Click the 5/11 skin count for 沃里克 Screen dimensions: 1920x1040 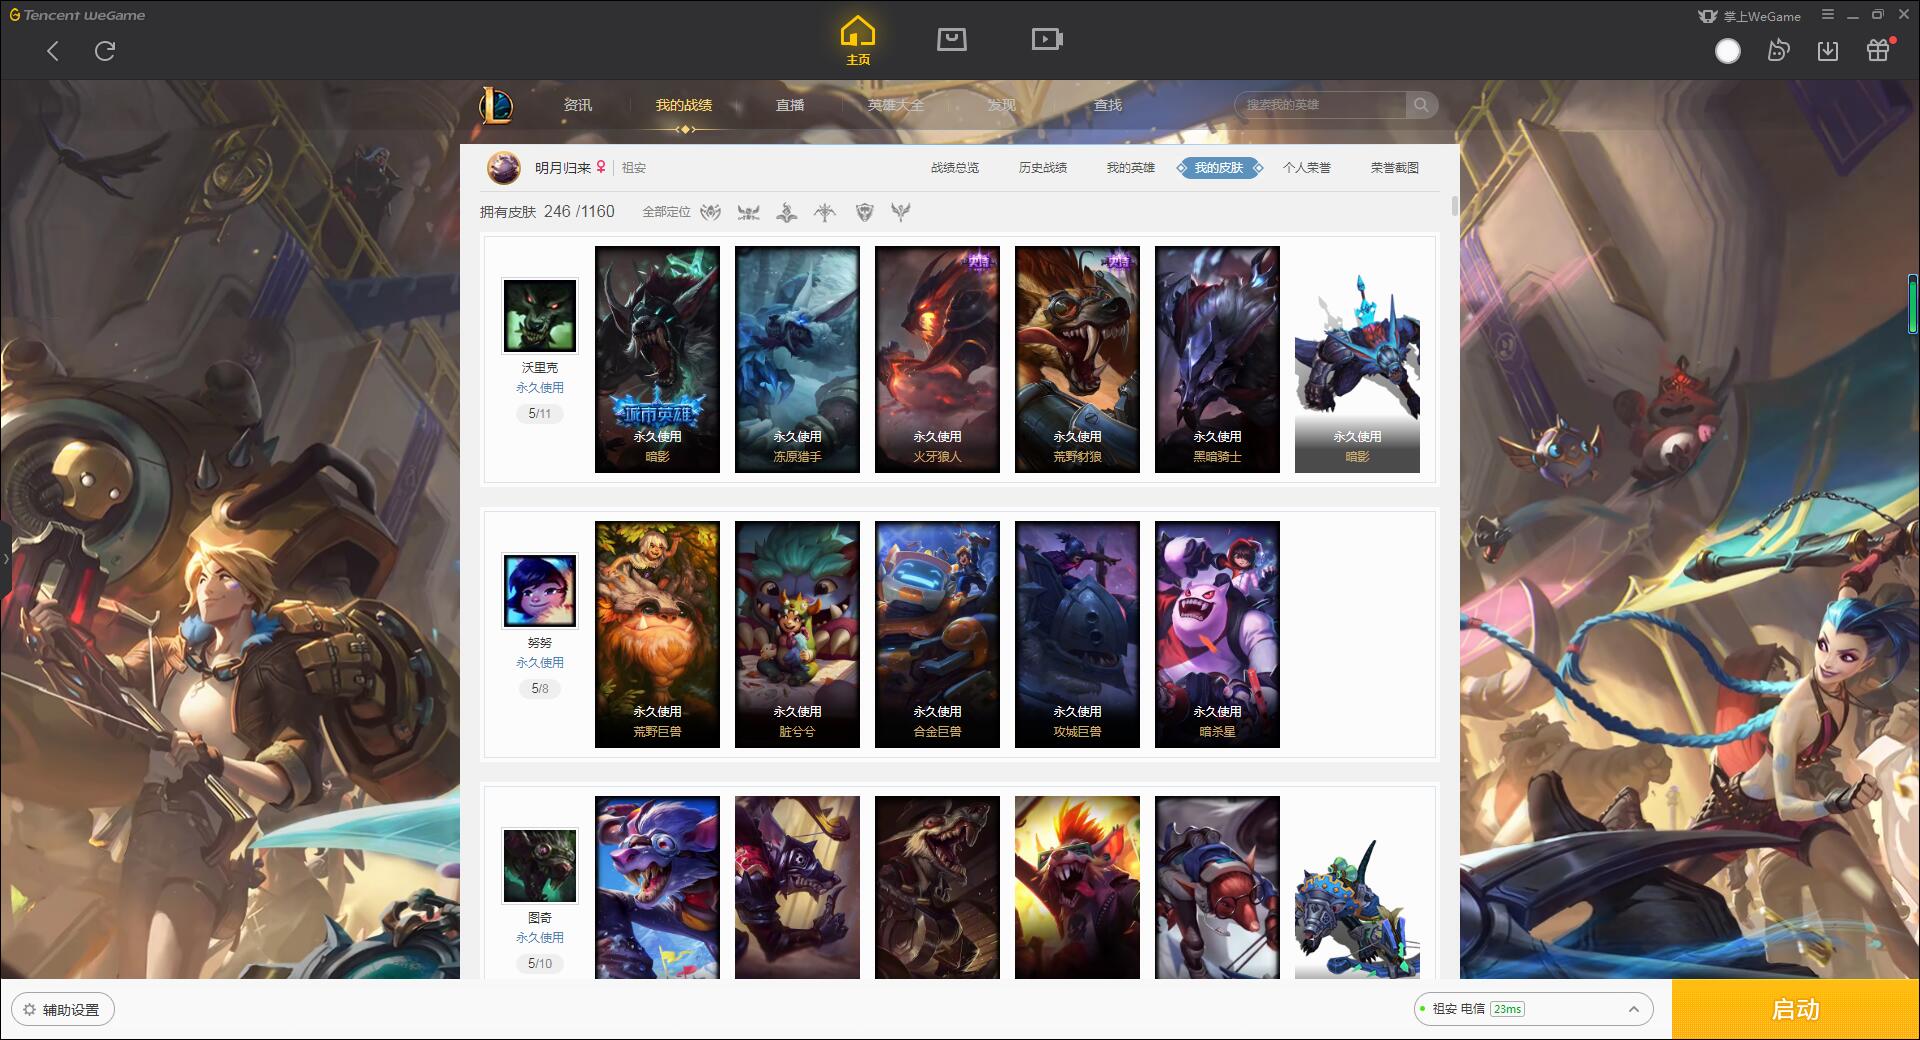tap(540, 414)
